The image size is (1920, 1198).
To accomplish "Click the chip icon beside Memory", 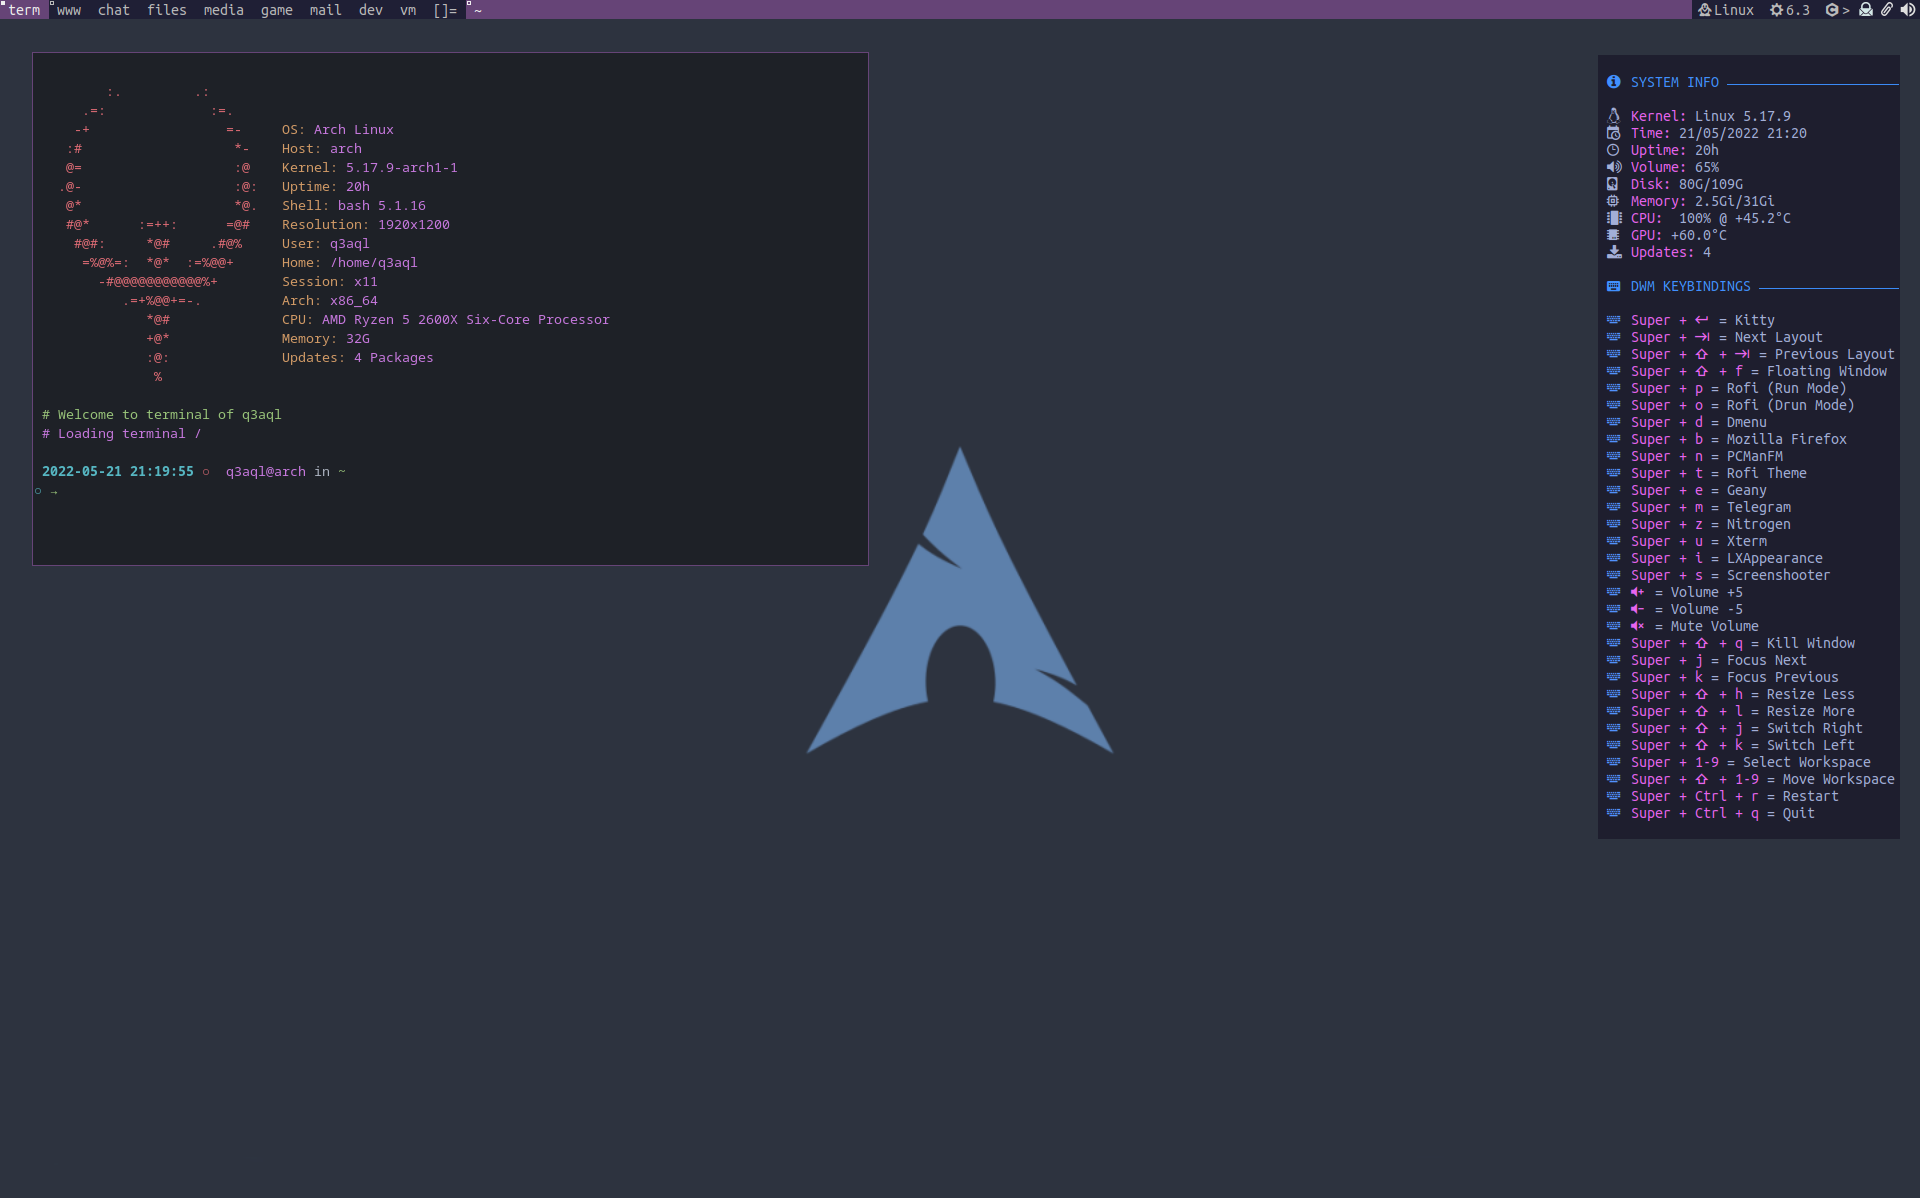I will [x=1613, y=201].
